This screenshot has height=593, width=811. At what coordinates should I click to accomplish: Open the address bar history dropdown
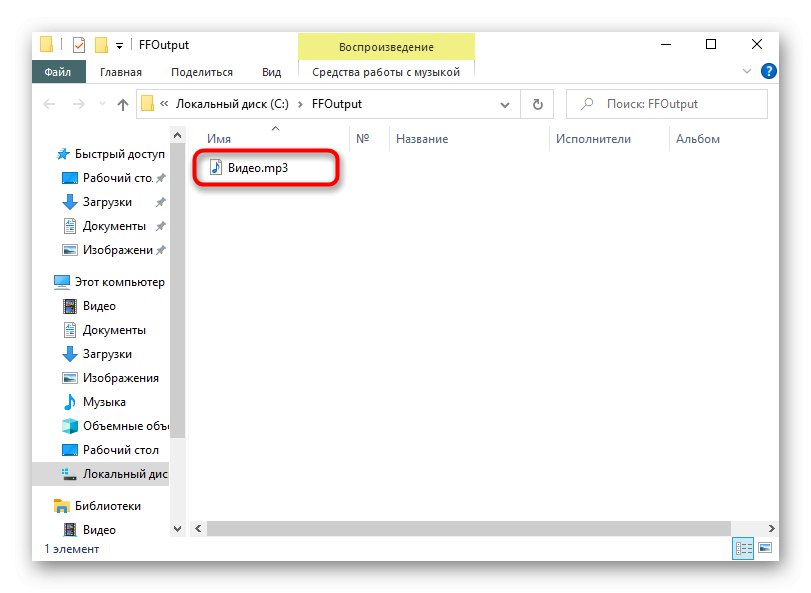505,105
